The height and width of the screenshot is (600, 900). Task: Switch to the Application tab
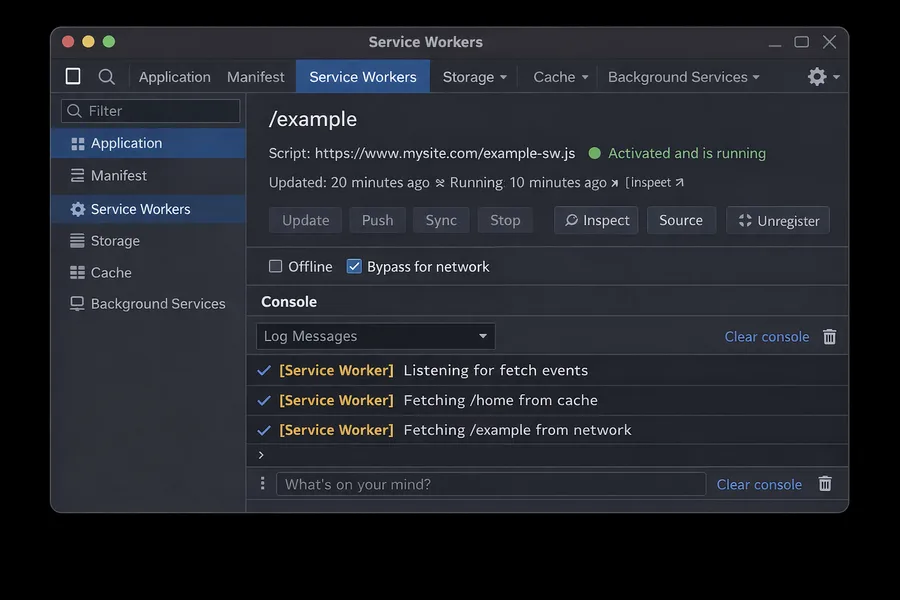[174, 77]
